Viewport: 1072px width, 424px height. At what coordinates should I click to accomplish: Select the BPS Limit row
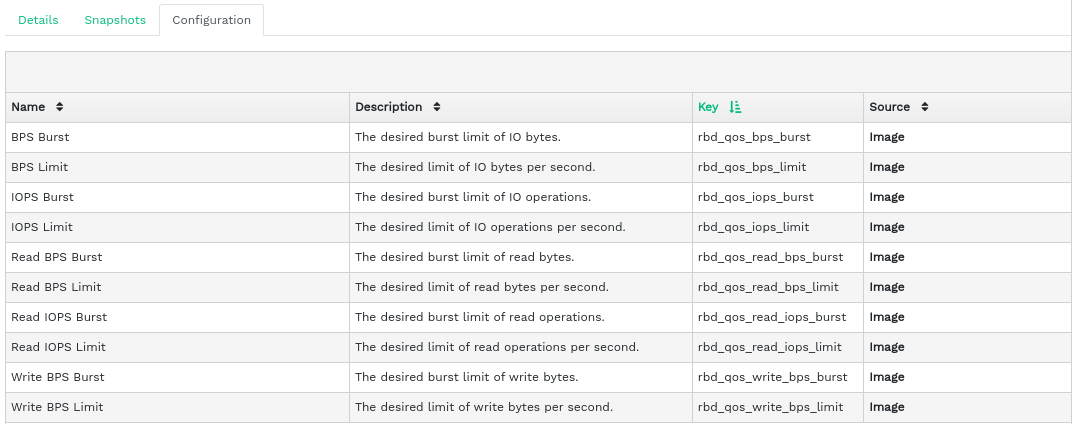coord(40,167)
